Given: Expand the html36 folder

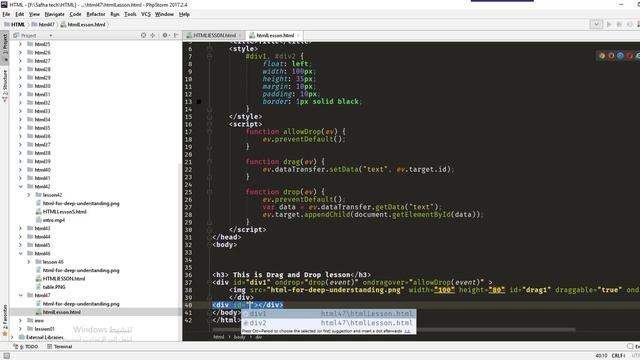Looking at the screenshot, I should pos(20,136).
